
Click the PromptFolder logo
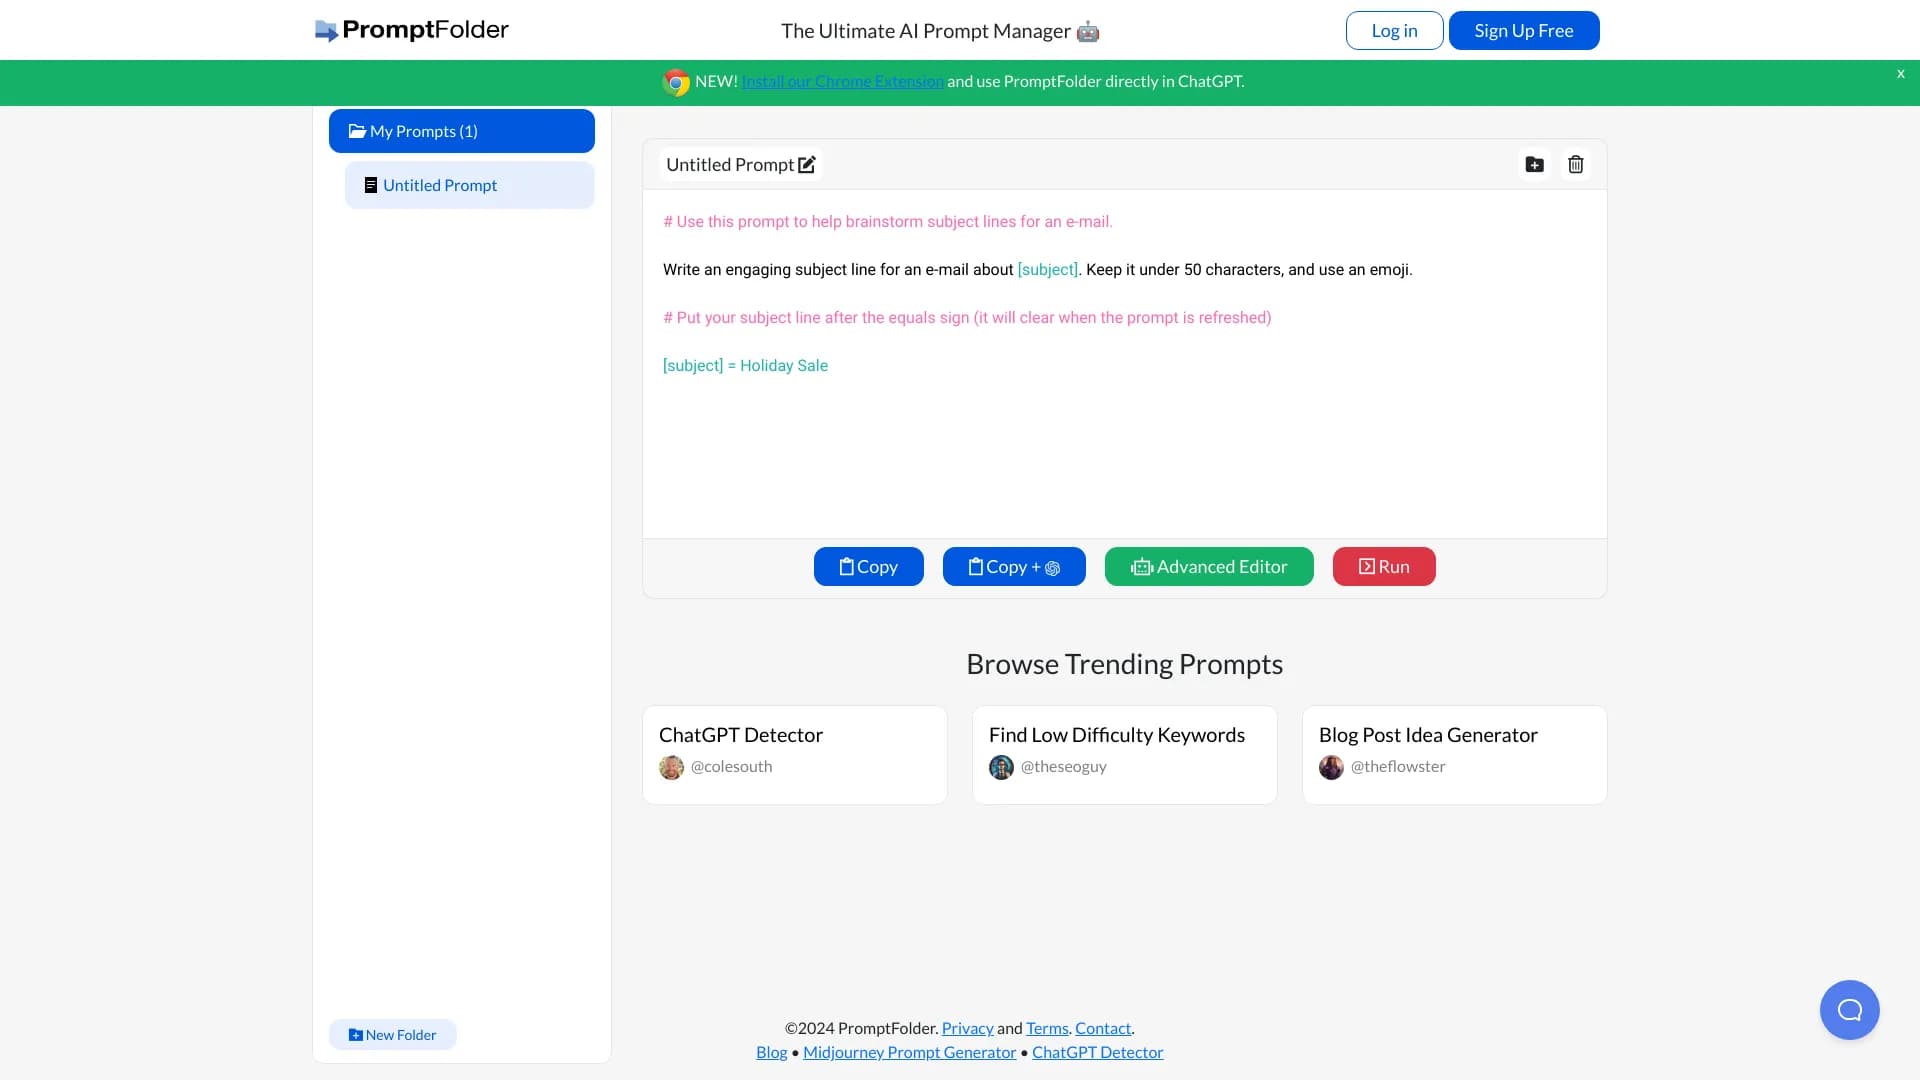coord(410,30)
